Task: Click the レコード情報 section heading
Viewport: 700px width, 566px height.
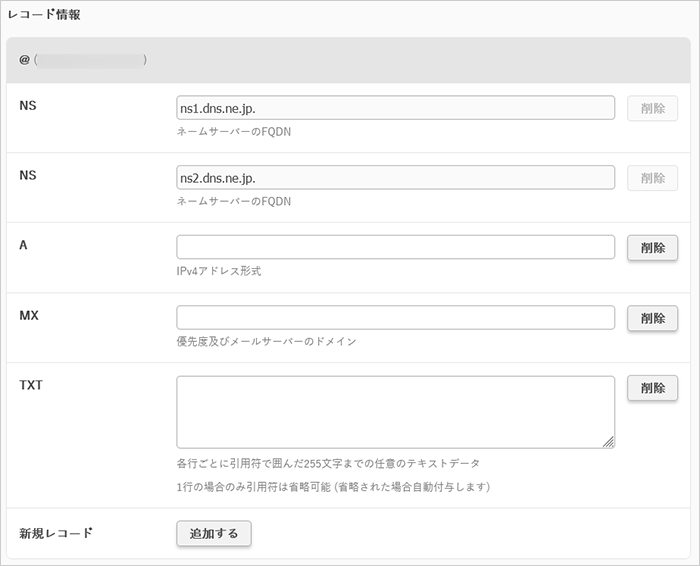Action: tap(45, 15)
